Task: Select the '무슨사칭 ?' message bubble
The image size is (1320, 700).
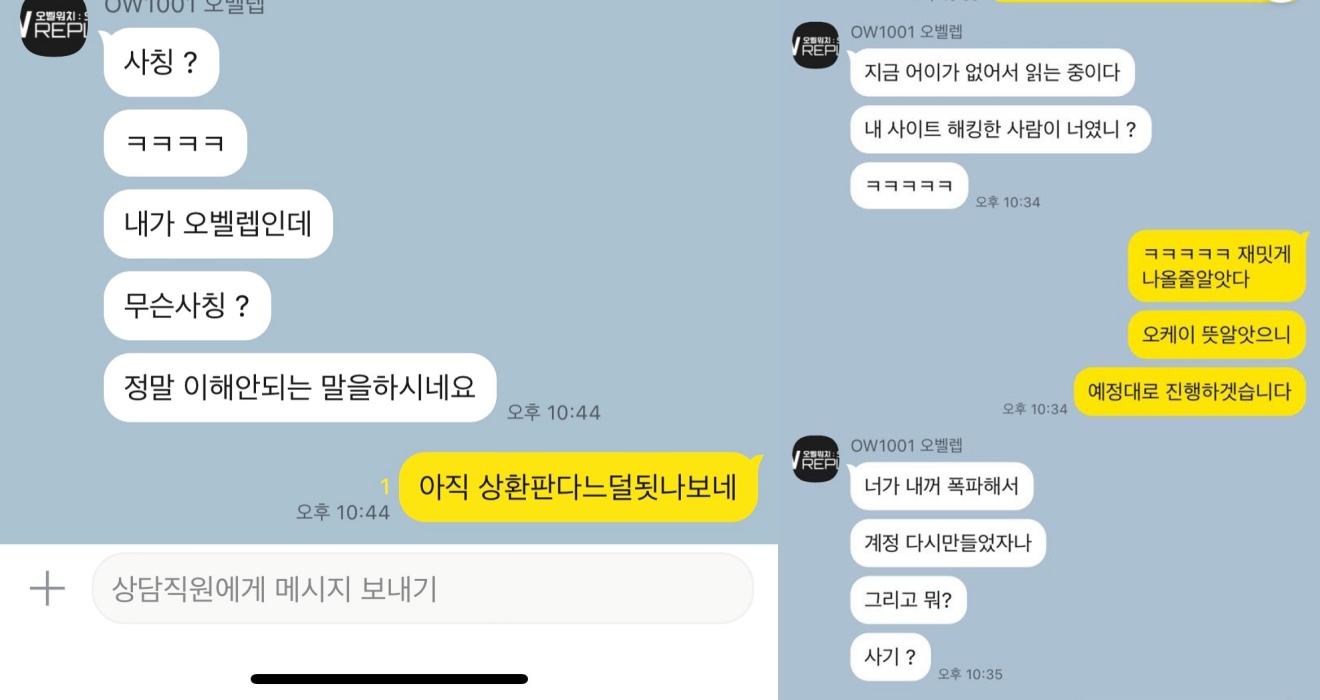Action: (x=187, y=305)
